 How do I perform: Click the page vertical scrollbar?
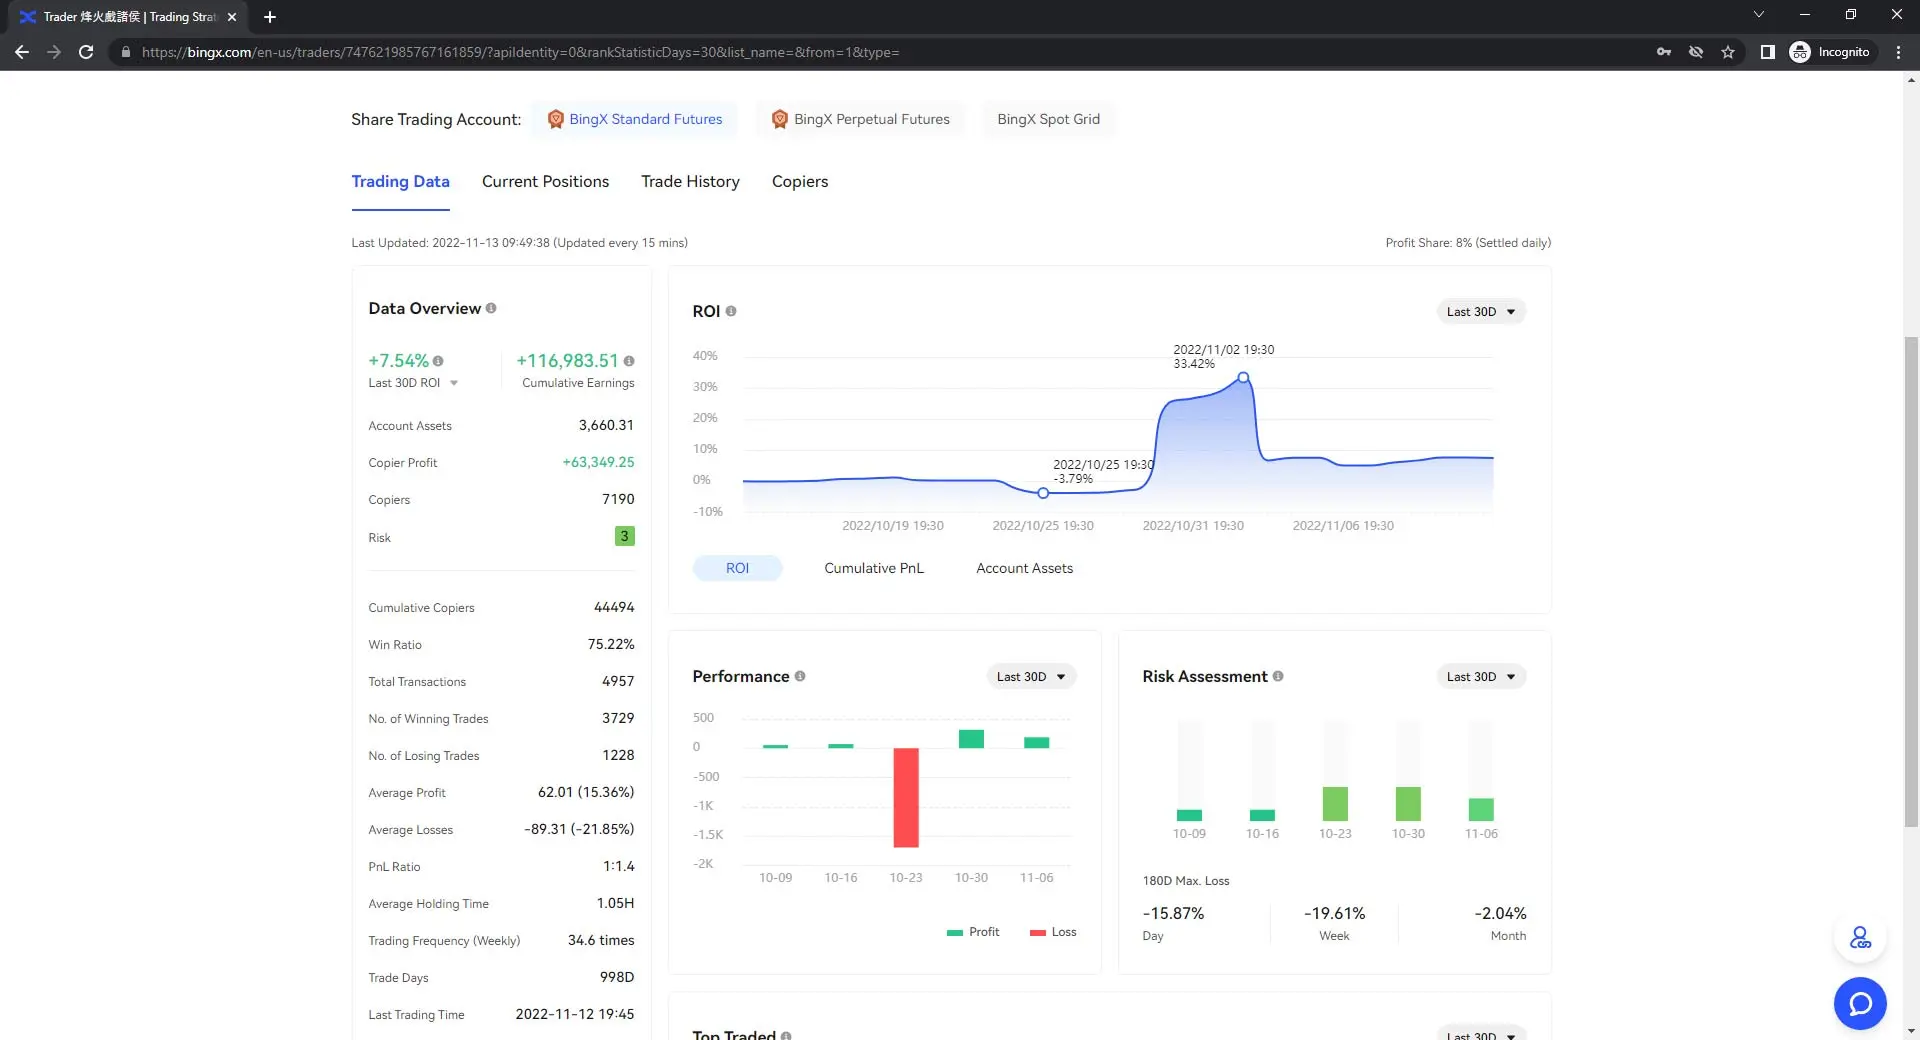[x=1911, y=580]
